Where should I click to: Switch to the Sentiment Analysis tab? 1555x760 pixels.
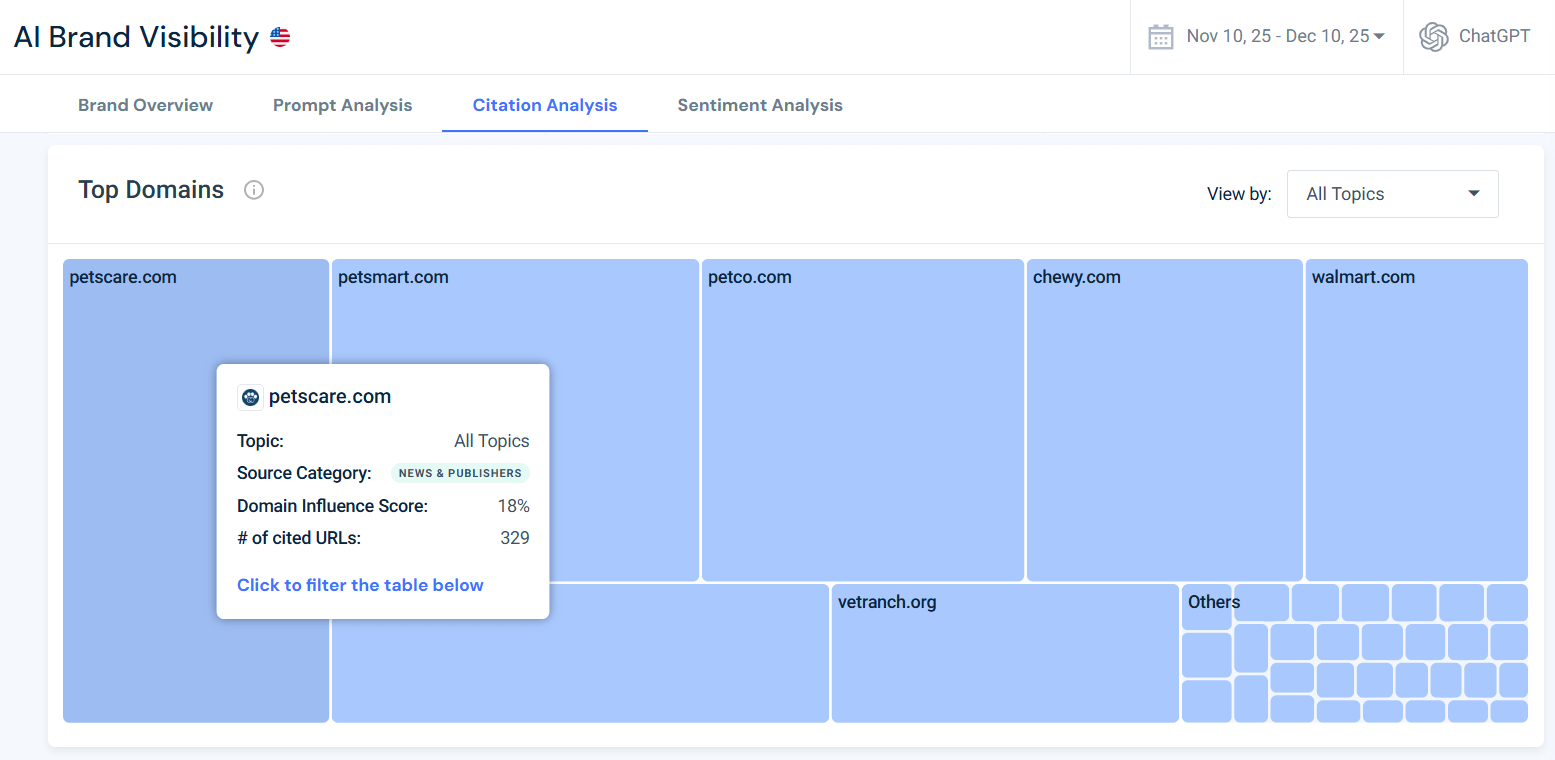pyautogui.click(x=760, y=104)
